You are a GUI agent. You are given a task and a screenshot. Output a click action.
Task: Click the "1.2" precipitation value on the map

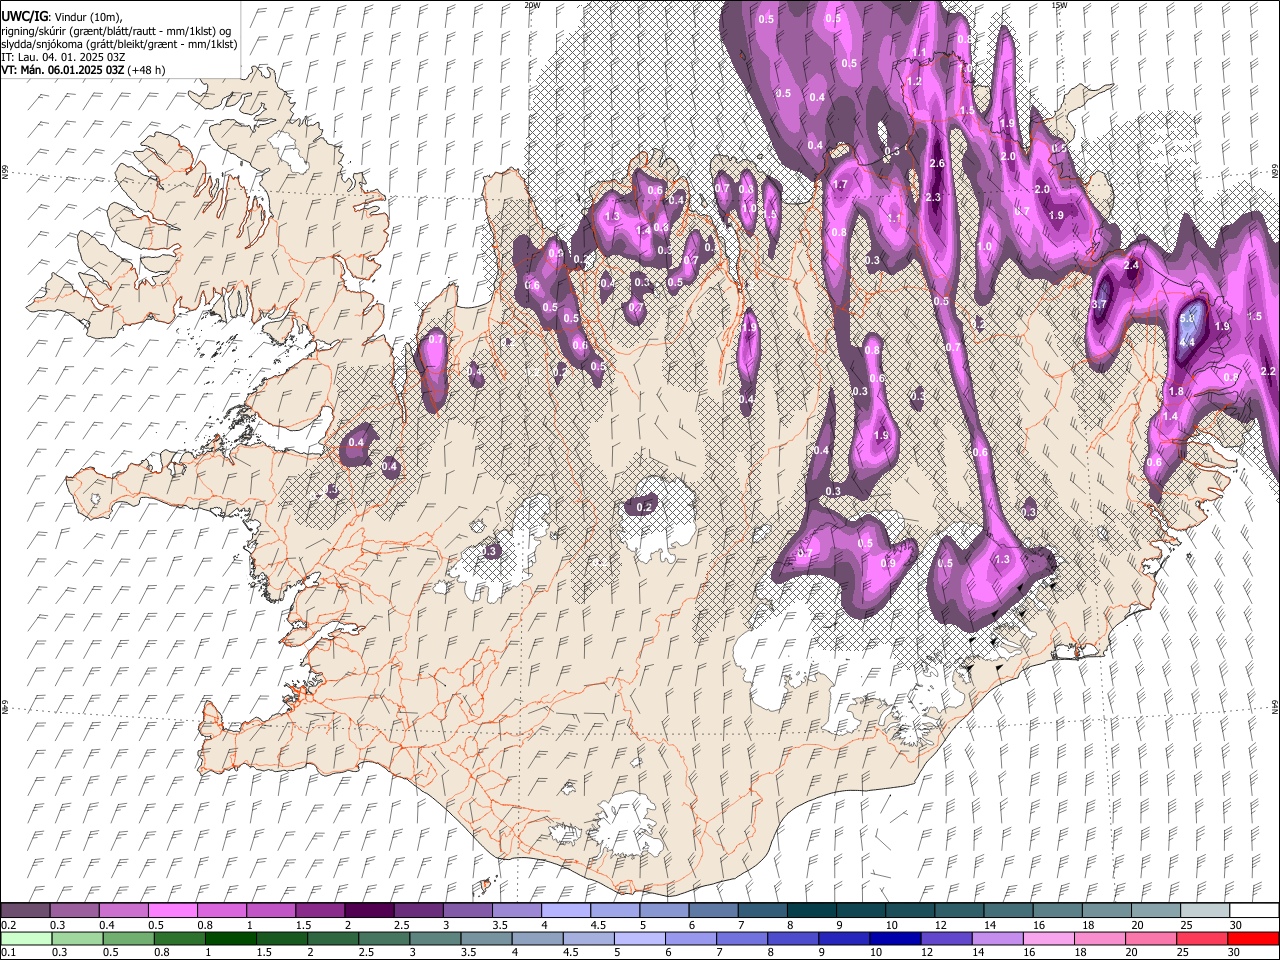click(x=914, y=82)
